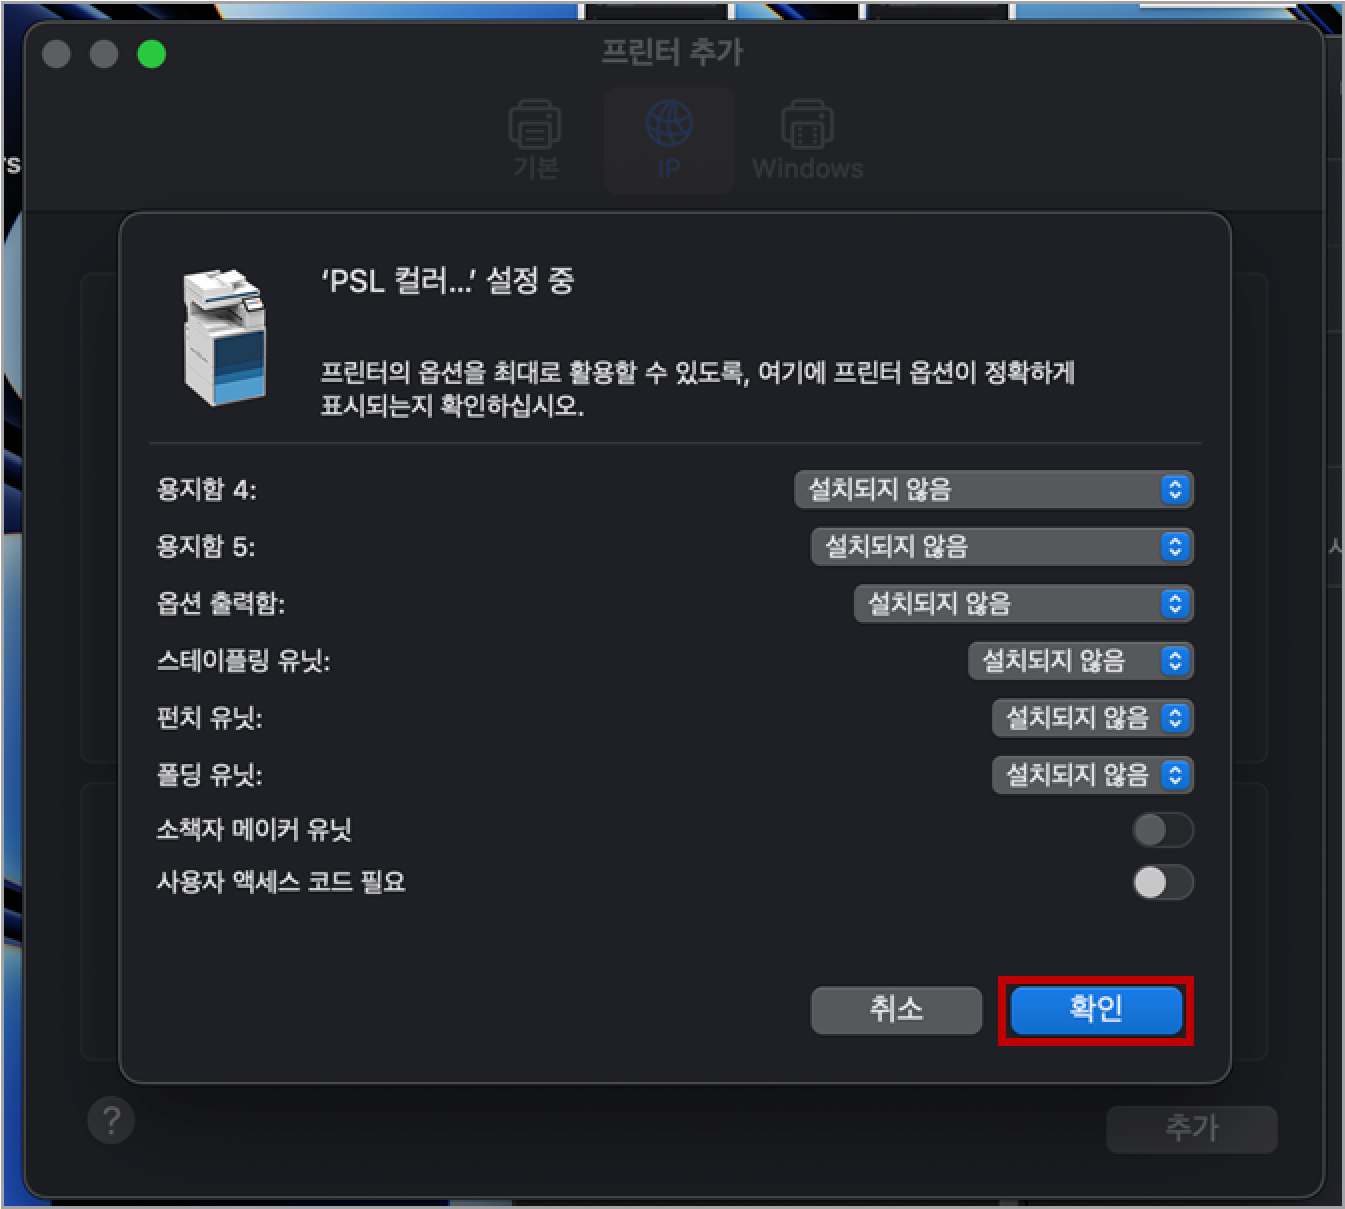The width and height of the screenshot is (1345, 1209).
Task: Toggle the 소책자 메이커 유닛 switch
Action: [x=1163, y=830]
